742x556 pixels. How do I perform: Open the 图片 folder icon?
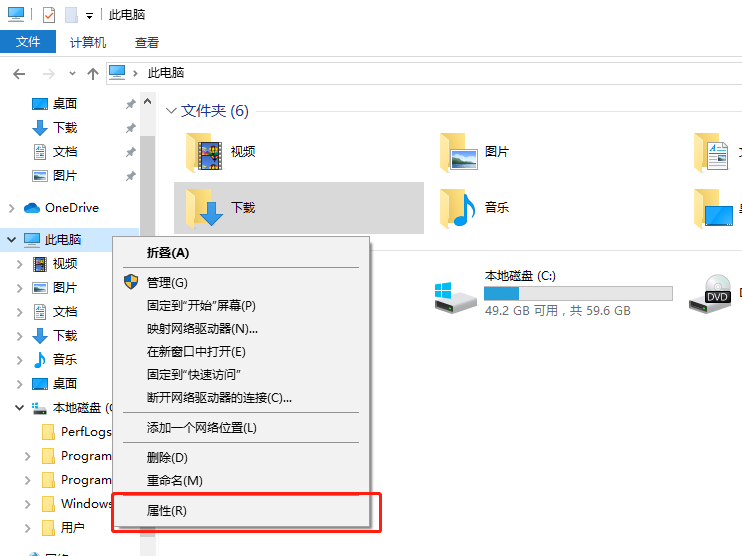[460, 153]
